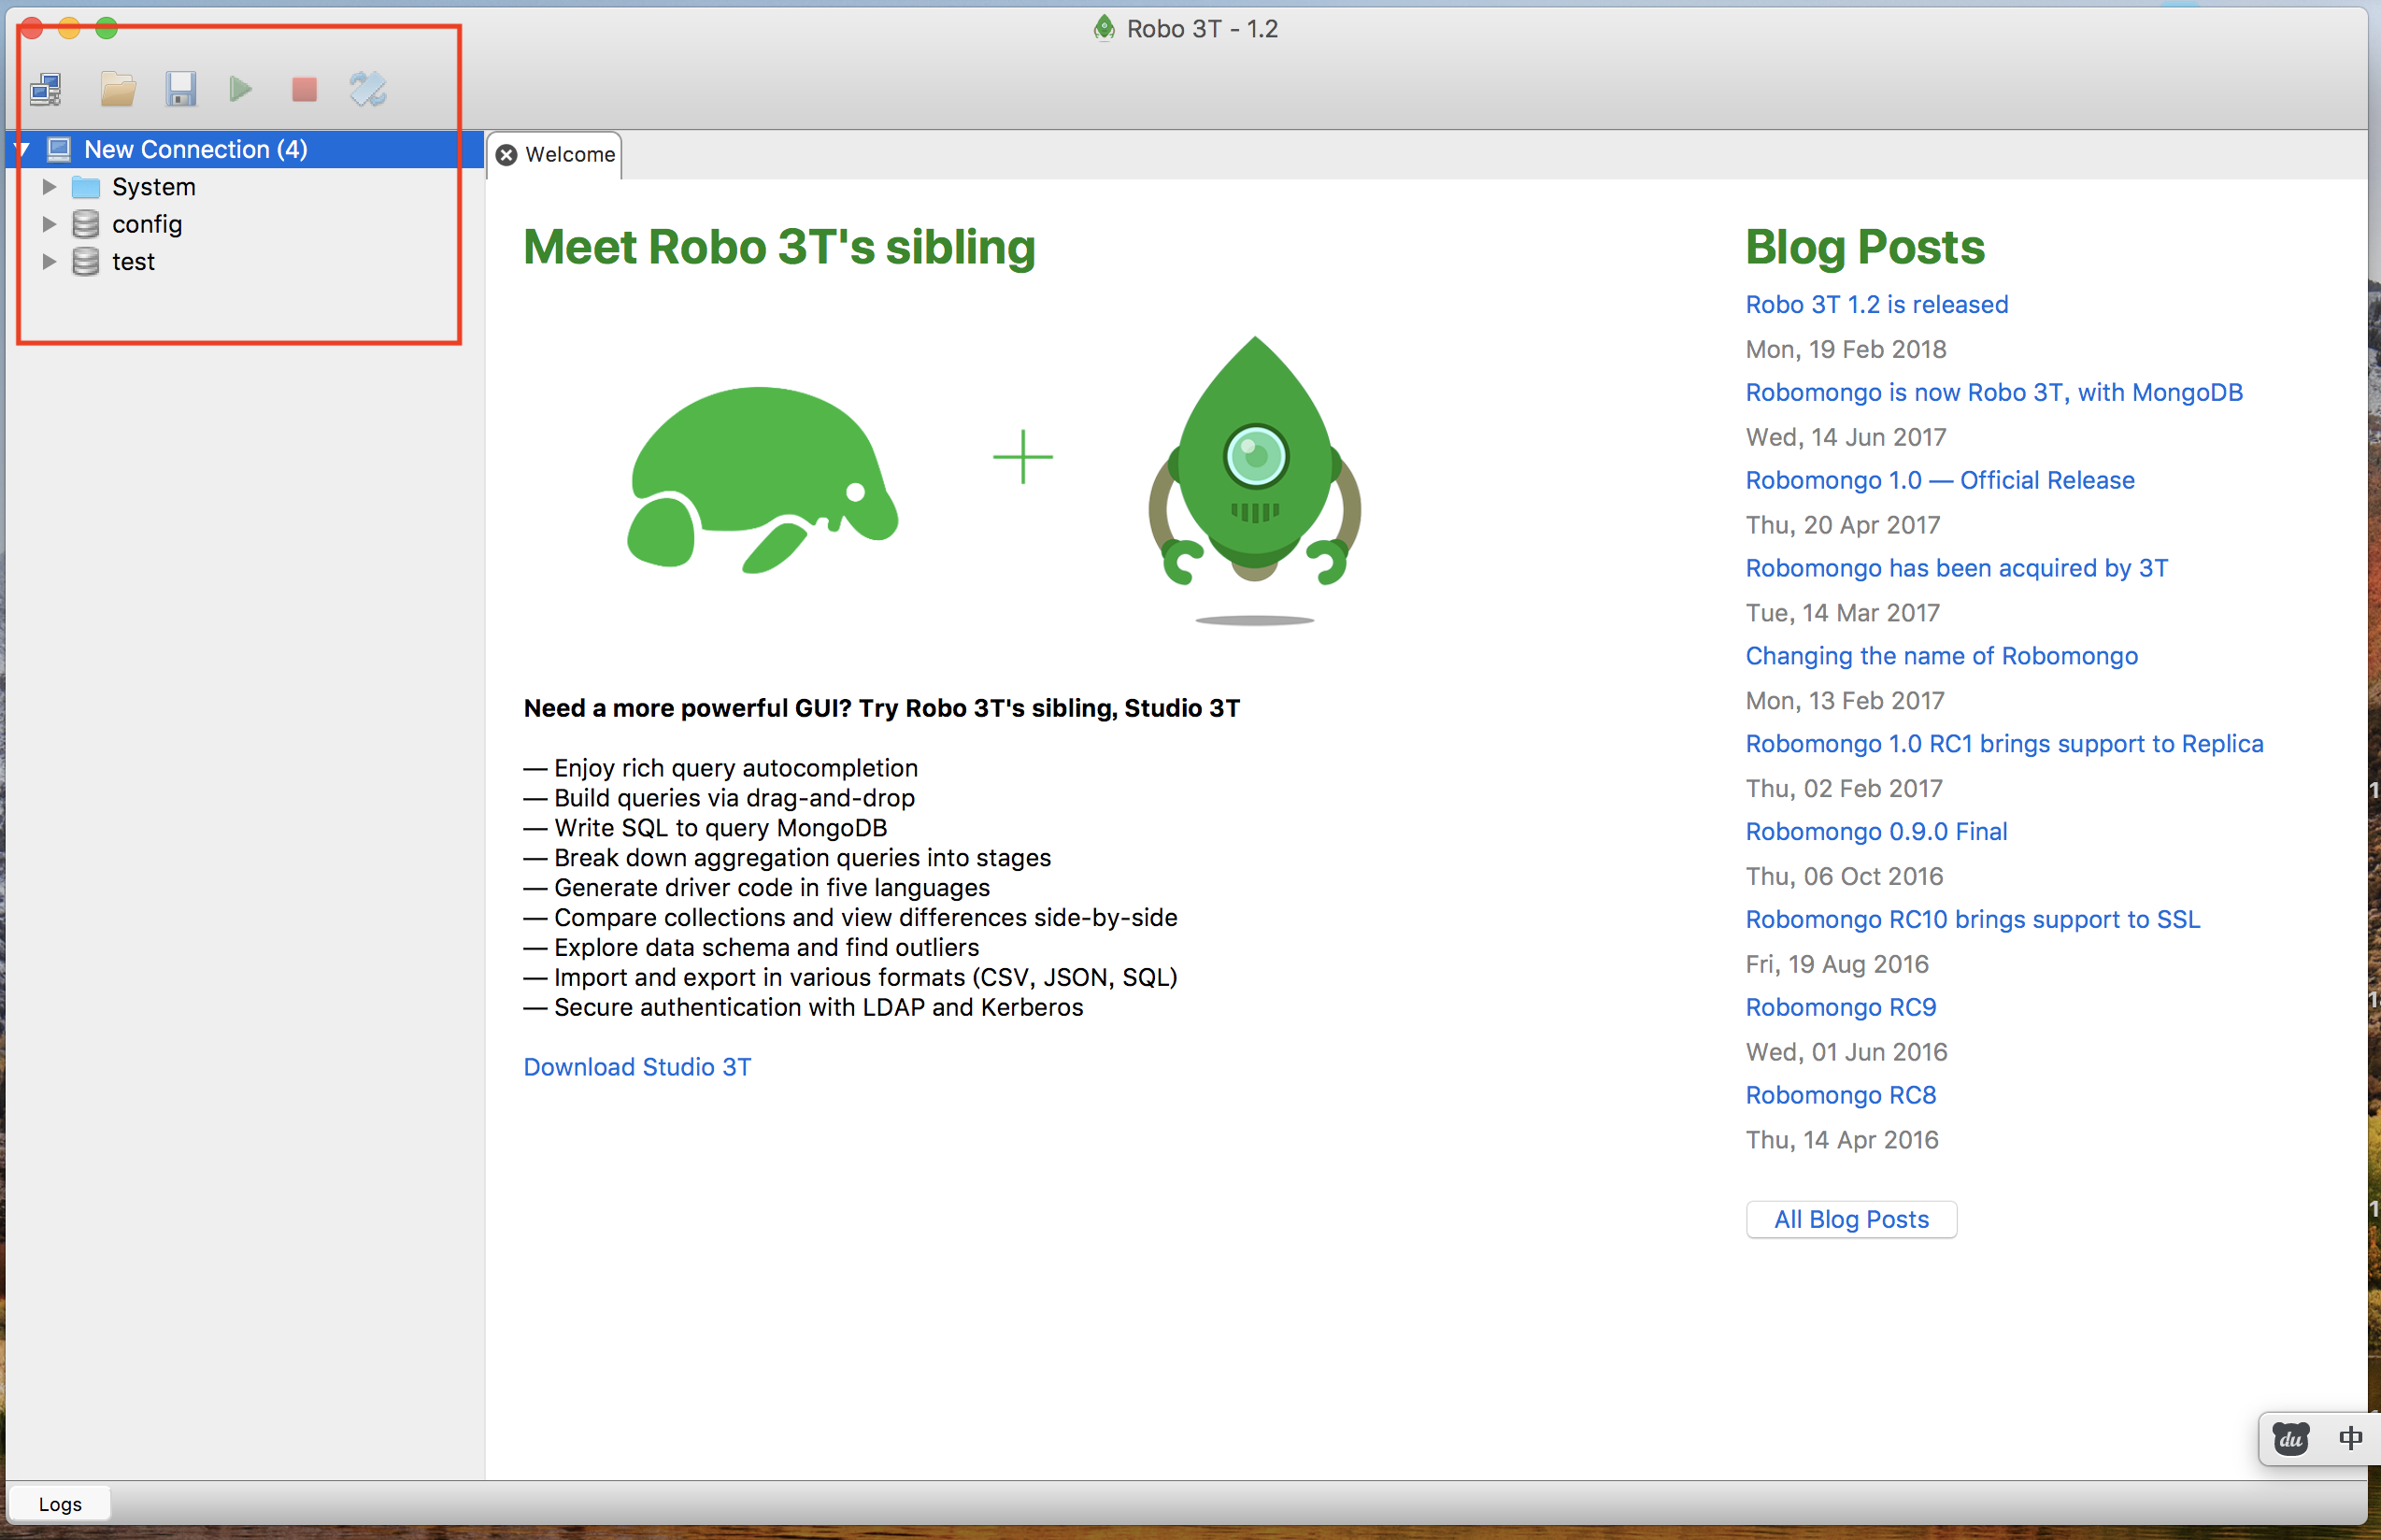Click the Robo 3T rocket robot image
This screenshot has width=2381, height=1540.
(1255, 480)
